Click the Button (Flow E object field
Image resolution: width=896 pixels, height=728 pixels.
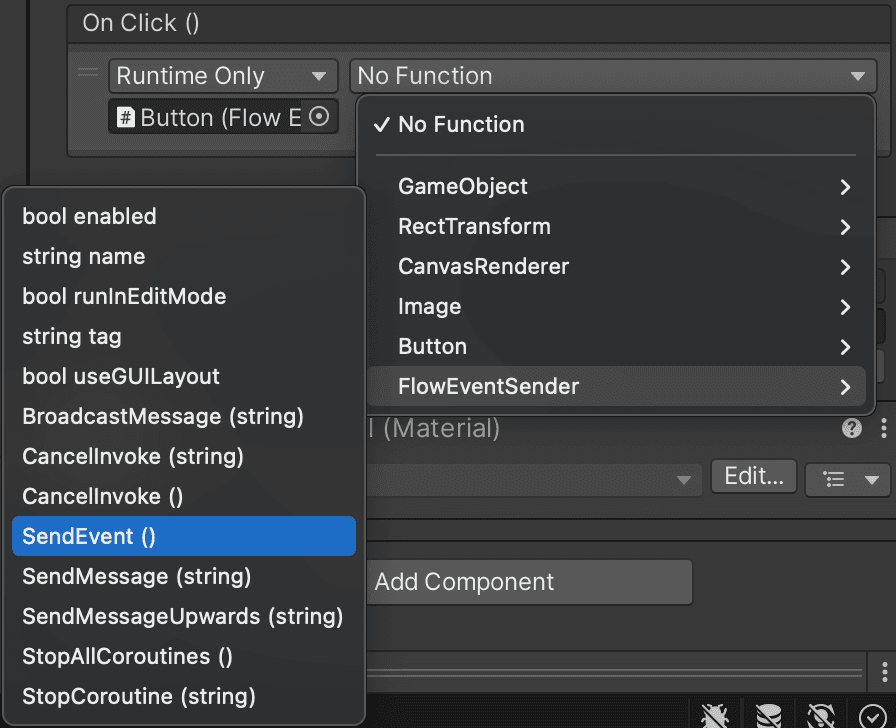(x=223, y=117)
